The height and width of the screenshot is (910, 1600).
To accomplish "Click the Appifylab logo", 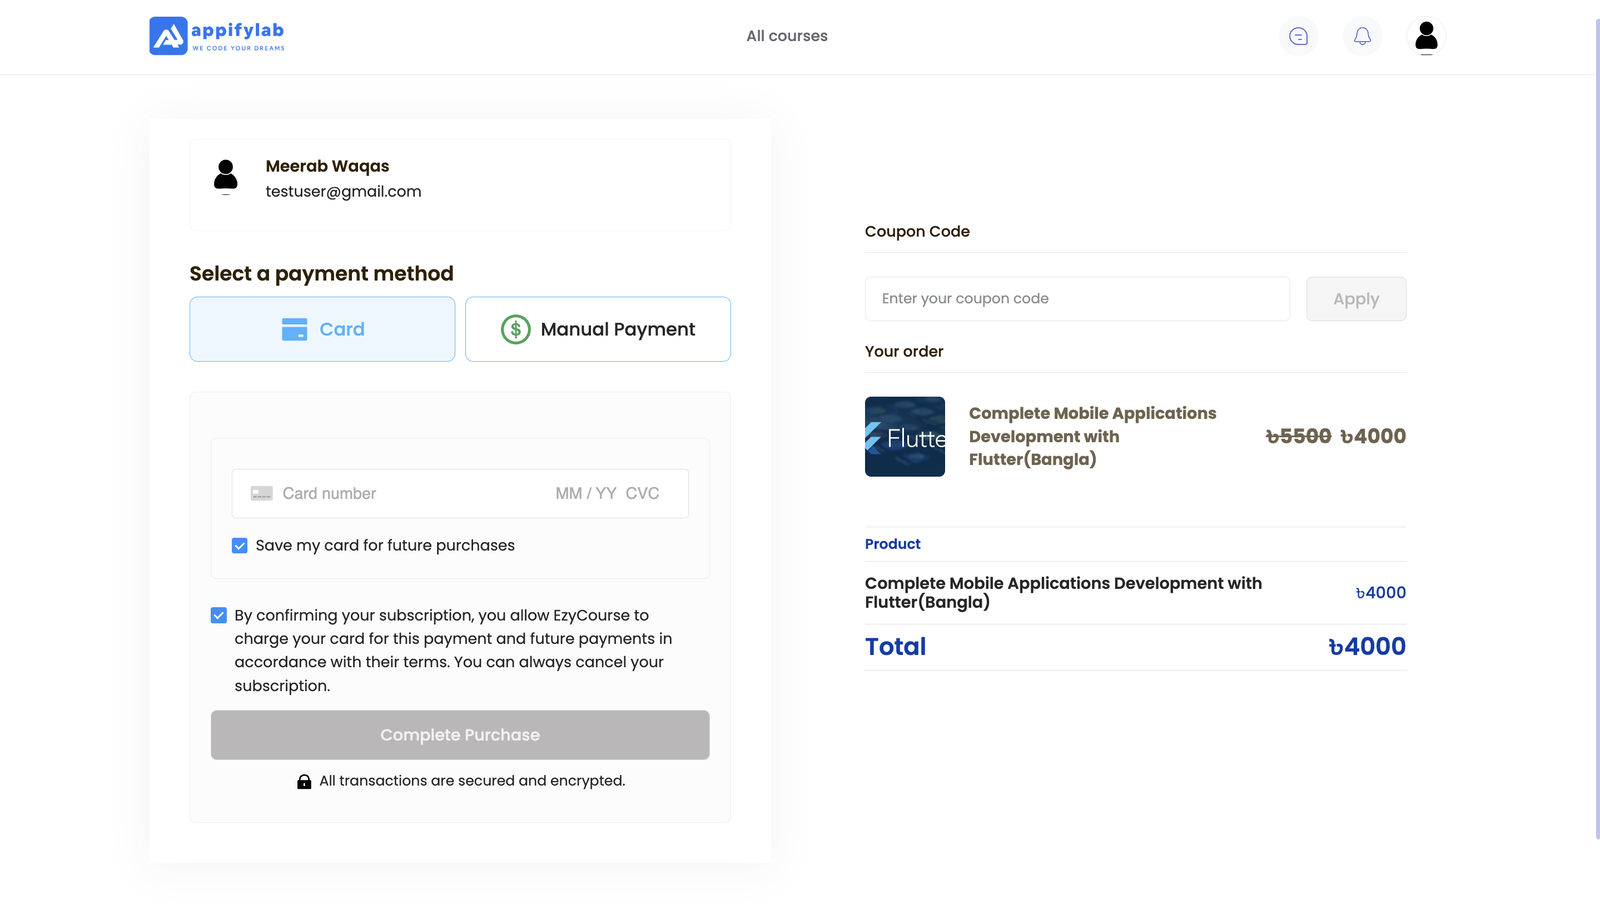I will (217, 36).
